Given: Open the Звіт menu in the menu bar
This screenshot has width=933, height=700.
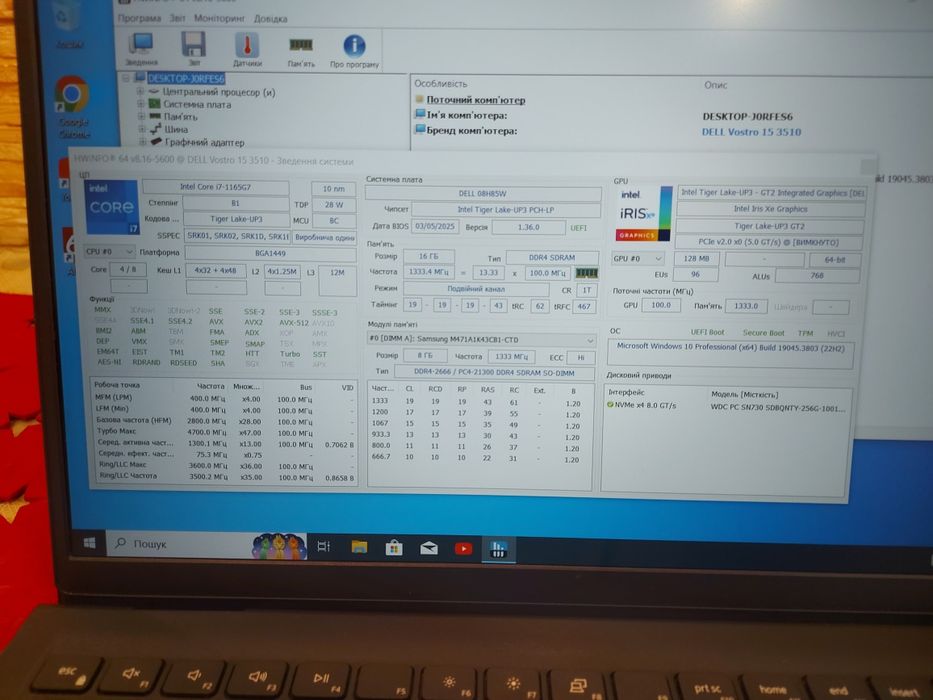Looking at the screenshot, I should click(x=177, y=18).
